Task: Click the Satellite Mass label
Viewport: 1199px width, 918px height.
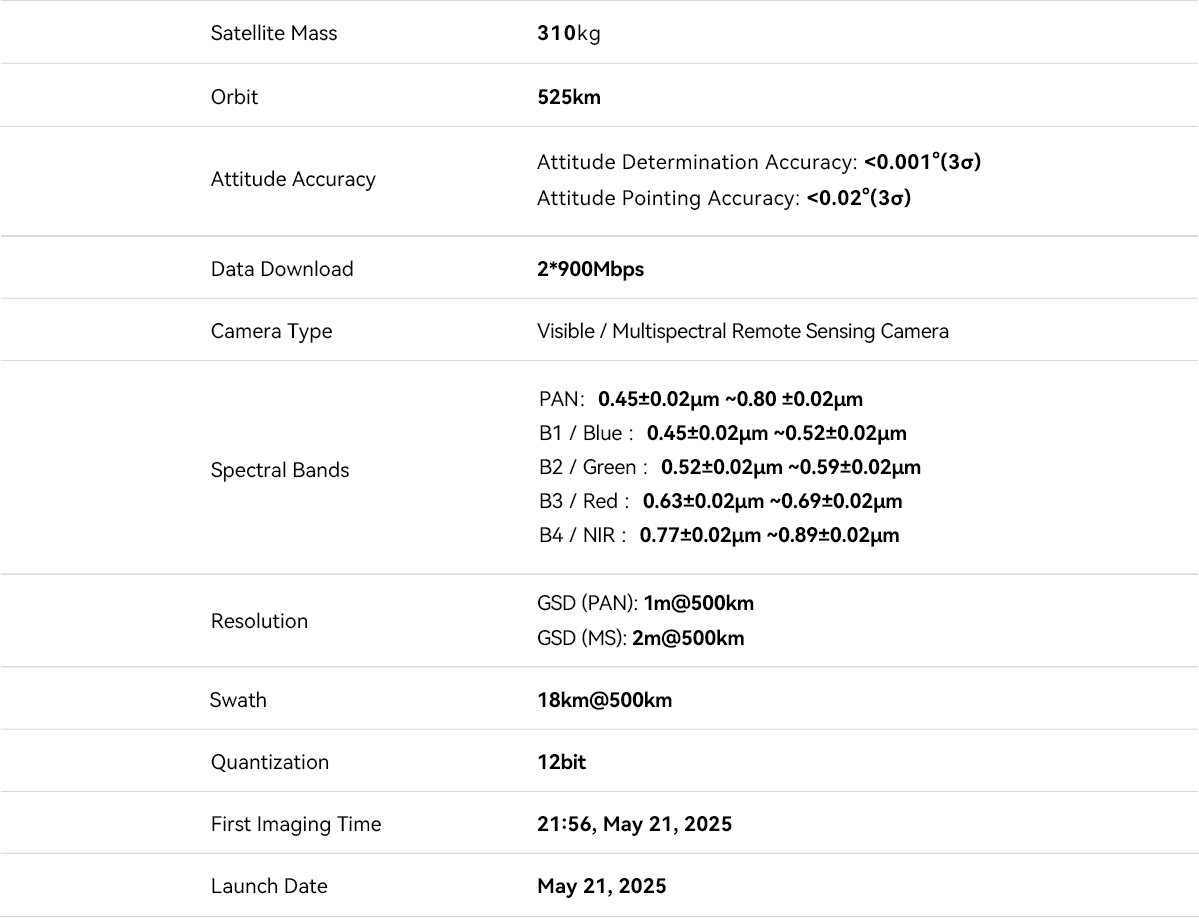Action: pos(274,33)
